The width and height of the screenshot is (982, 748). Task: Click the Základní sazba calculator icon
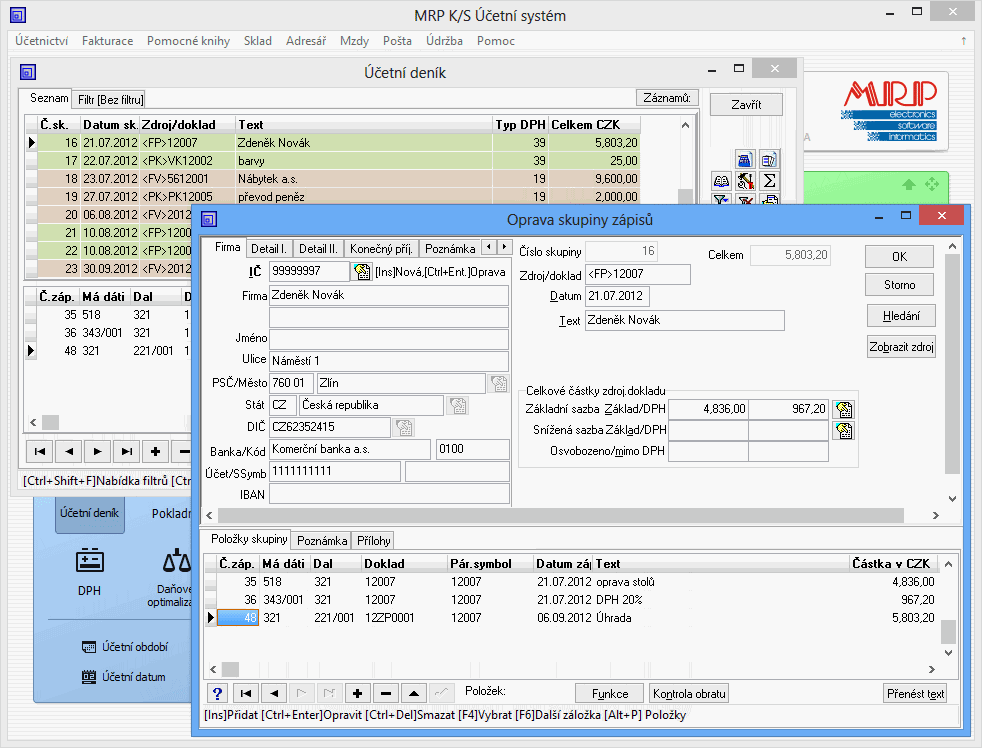tap(843, 408)
